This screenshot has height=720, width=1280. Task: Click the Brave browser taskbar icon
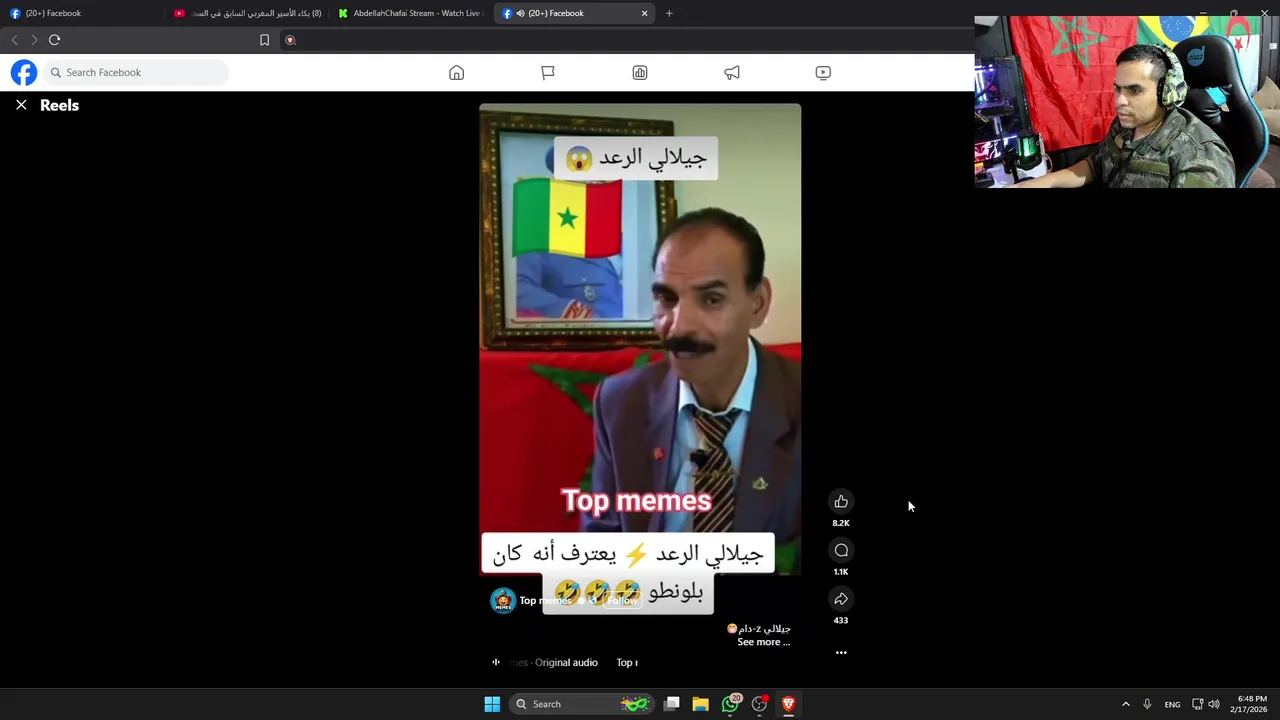click(788, 704)
